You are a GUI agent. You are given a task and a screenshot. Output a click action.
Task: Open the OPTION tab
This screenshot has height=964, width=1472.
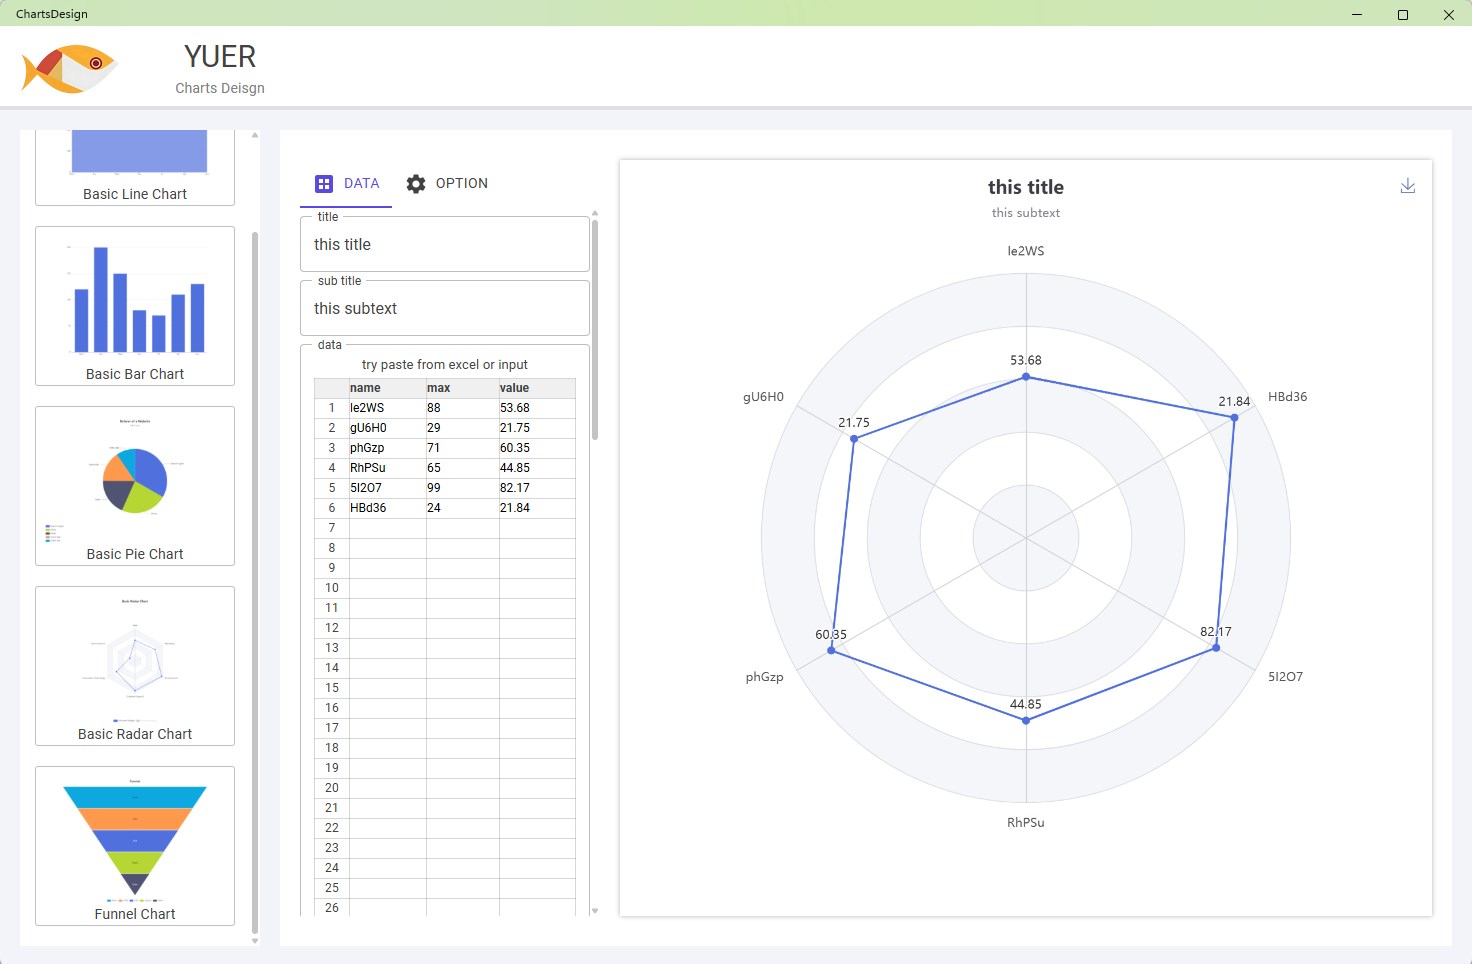point(447,183)
